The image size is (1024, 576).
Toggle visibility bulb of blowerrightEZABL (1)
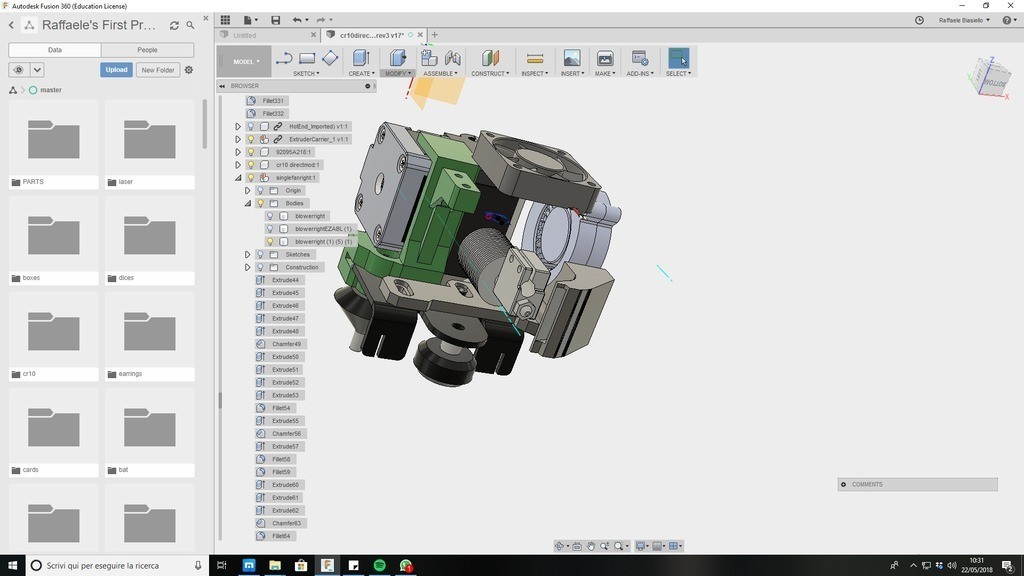pyautogui.click(x=270, y=229)
